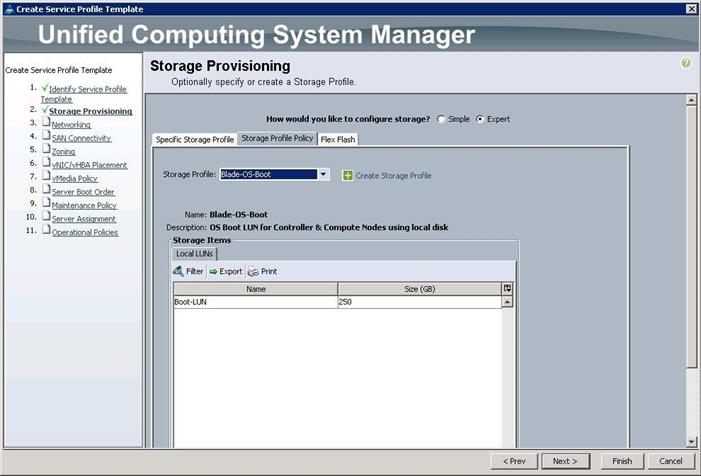701x476 pixels.
Task: Switch to the Storage Profile Policy tab
Action: (277, 139)
